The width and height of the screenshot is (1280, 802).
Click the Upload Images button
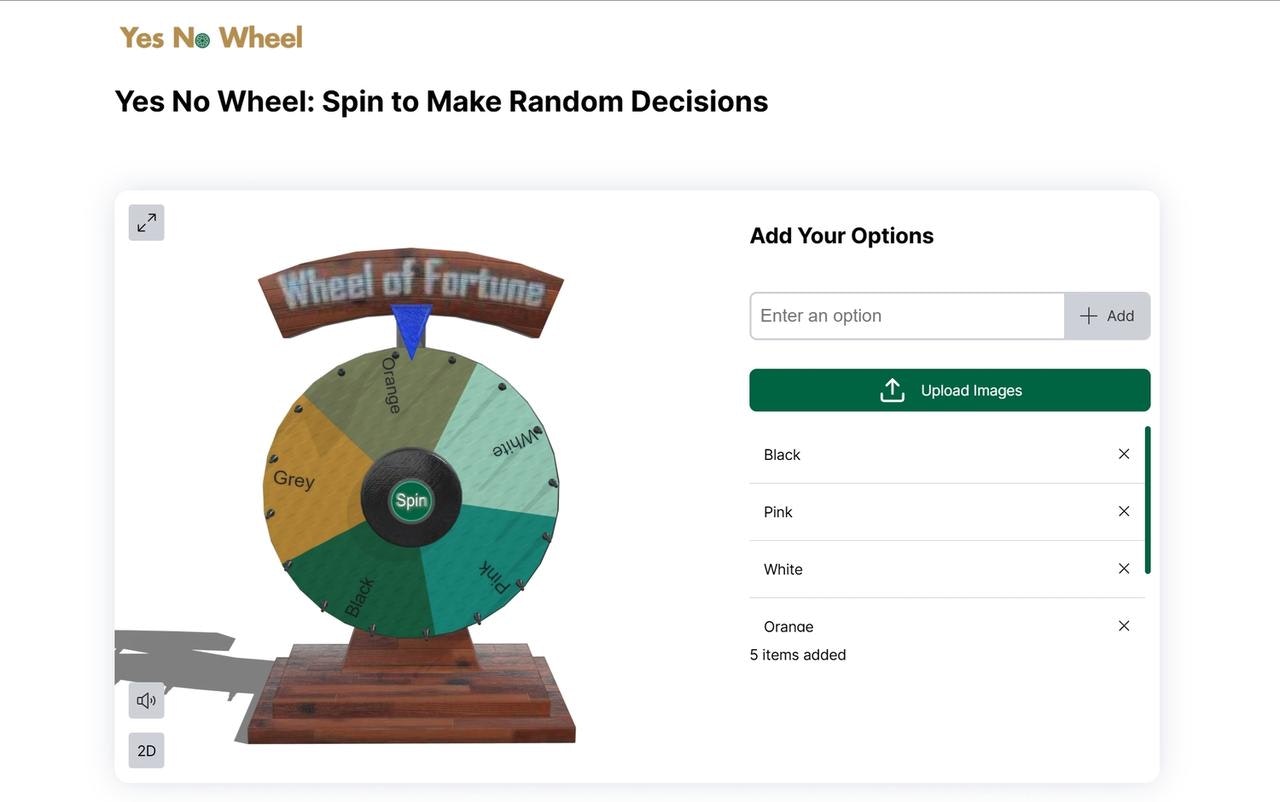click(x=950, y=390)
